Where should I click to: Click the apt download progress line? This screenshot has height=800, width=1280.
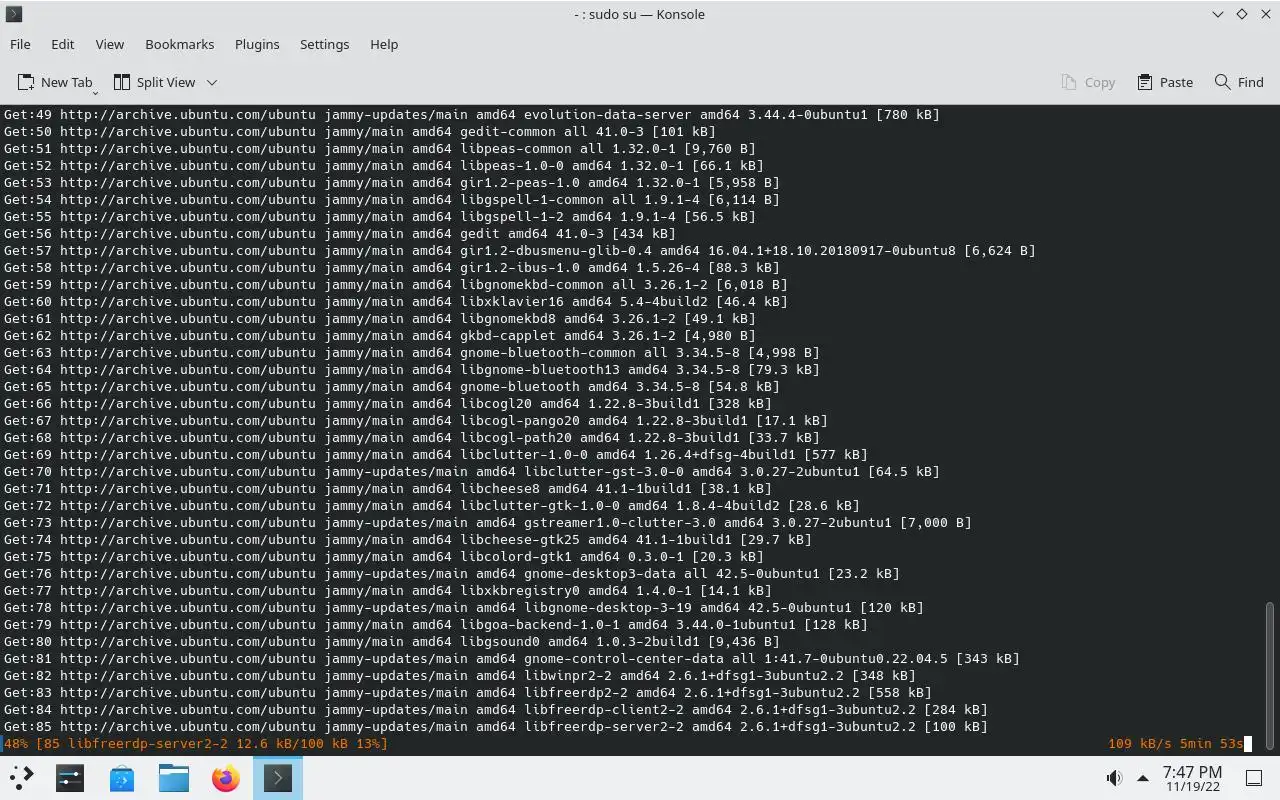click(195, 744)
